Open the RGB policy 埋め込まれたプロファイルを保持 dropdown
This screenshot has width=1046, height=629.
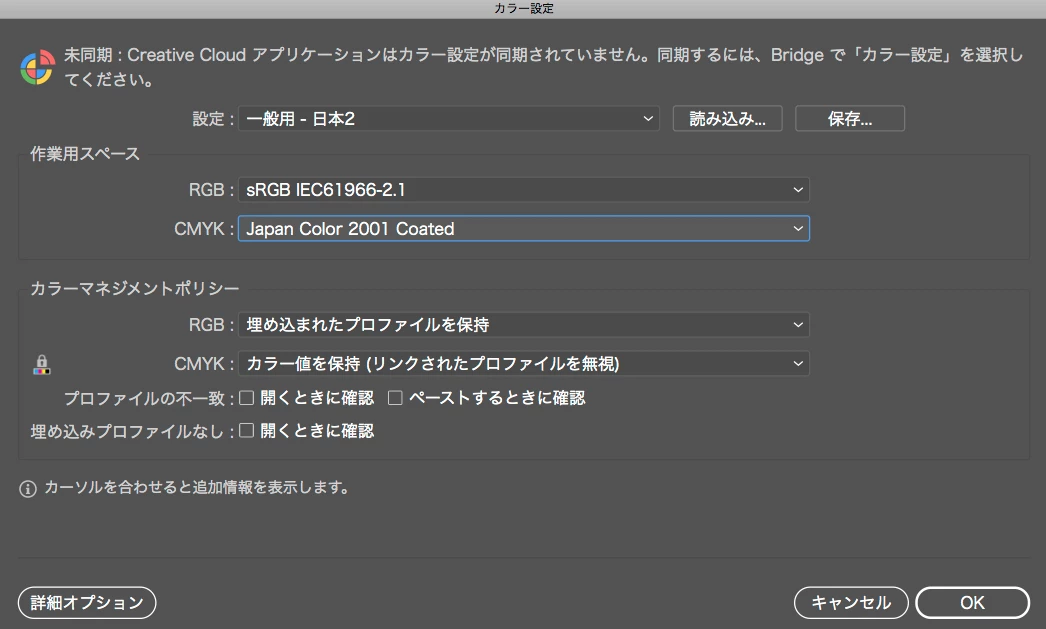click(x=524, y=325)
